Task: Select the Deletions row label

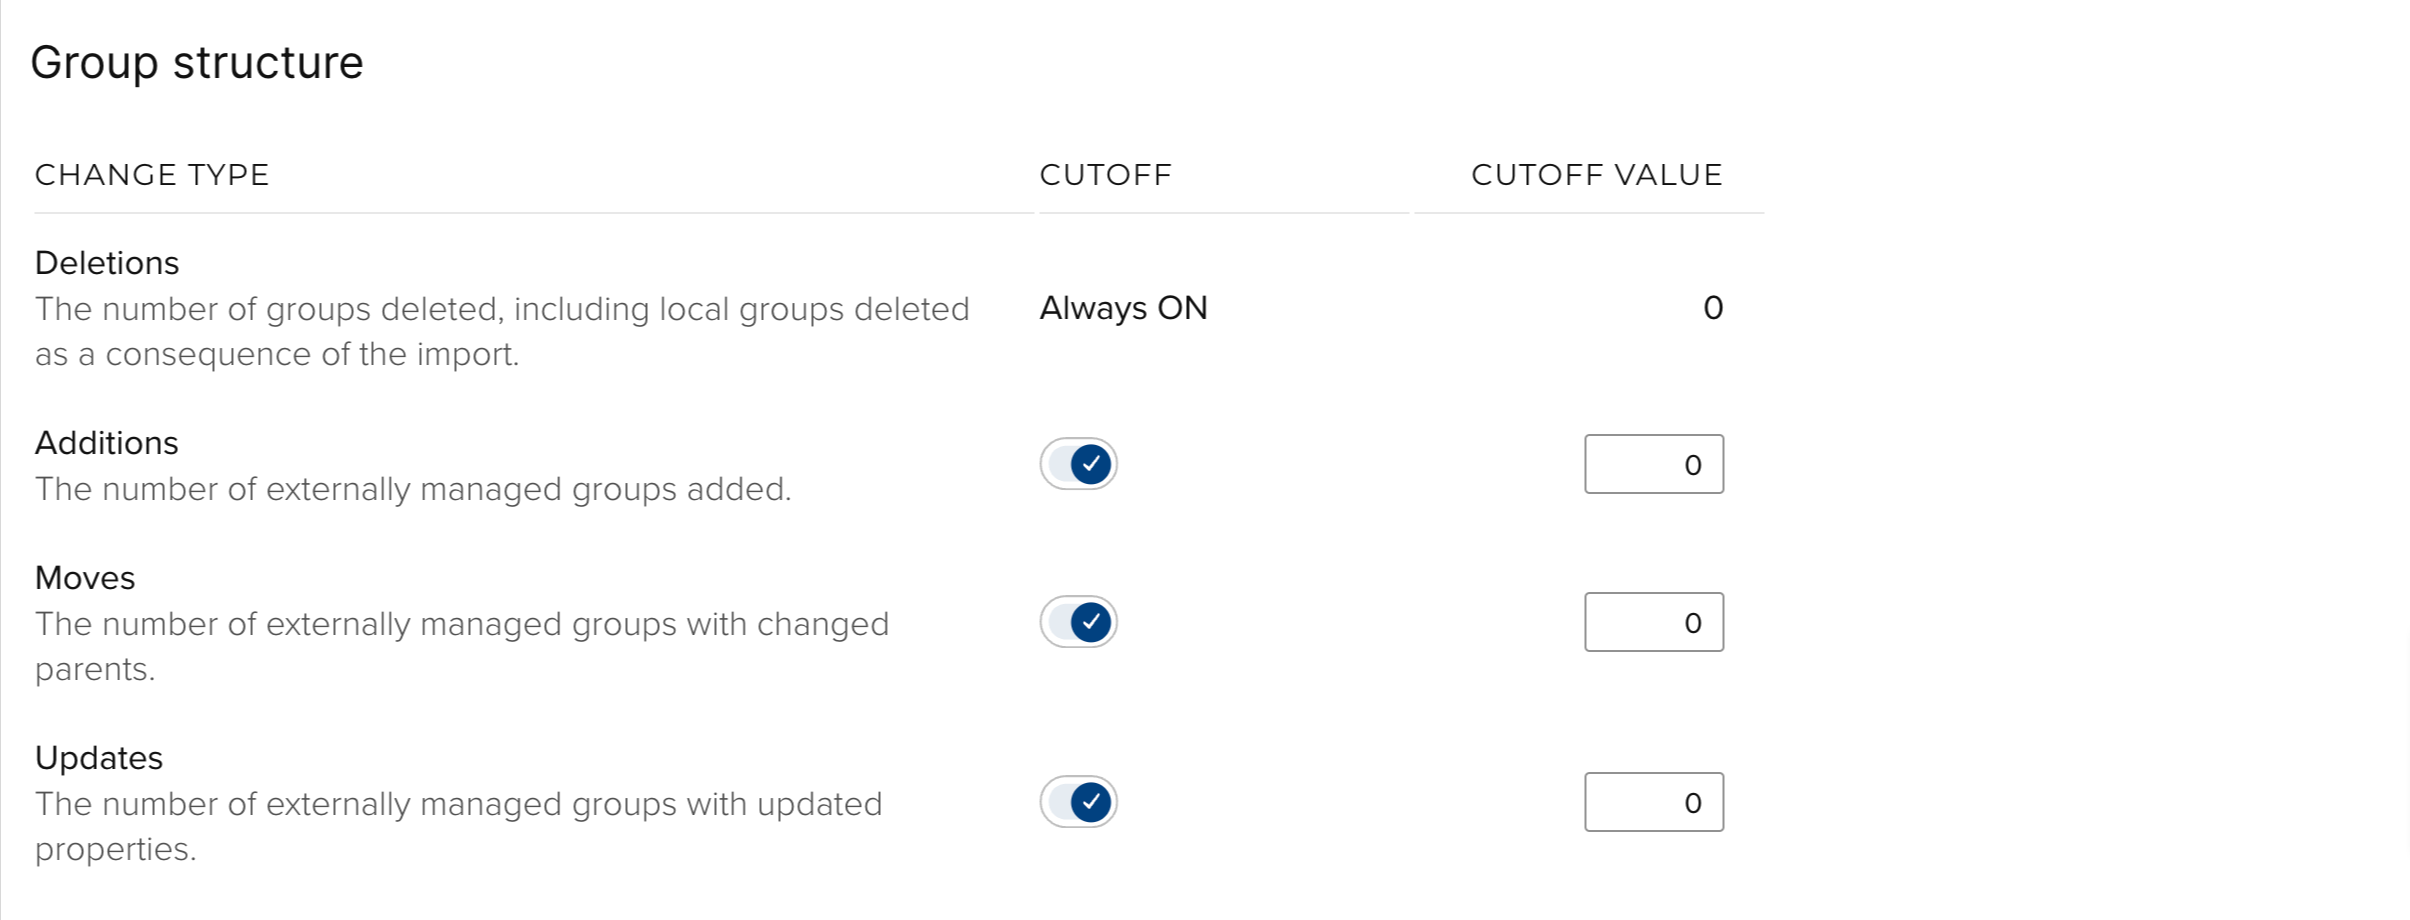Action: [x=107, y=263]
